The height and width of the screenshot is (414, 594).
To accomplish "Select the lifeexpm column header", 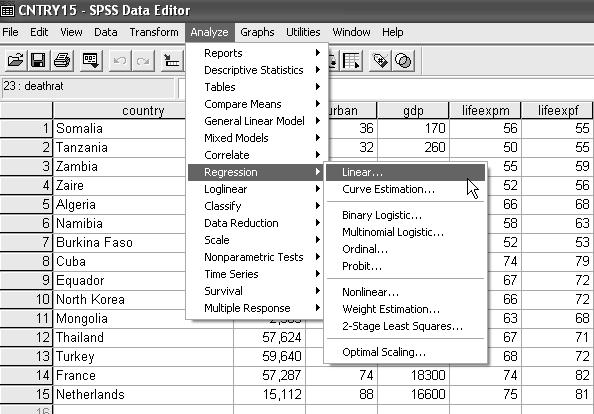I will click(x=485, y=111).
